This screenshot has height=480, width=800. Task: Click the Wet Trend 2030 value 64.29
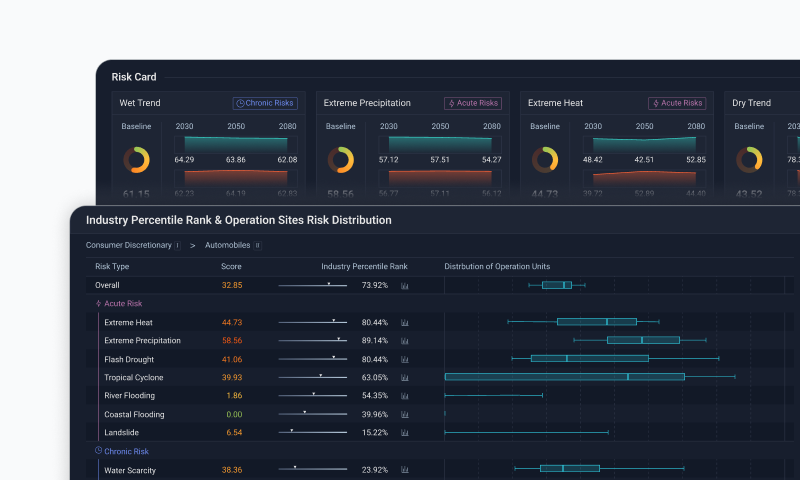[184, 160]
